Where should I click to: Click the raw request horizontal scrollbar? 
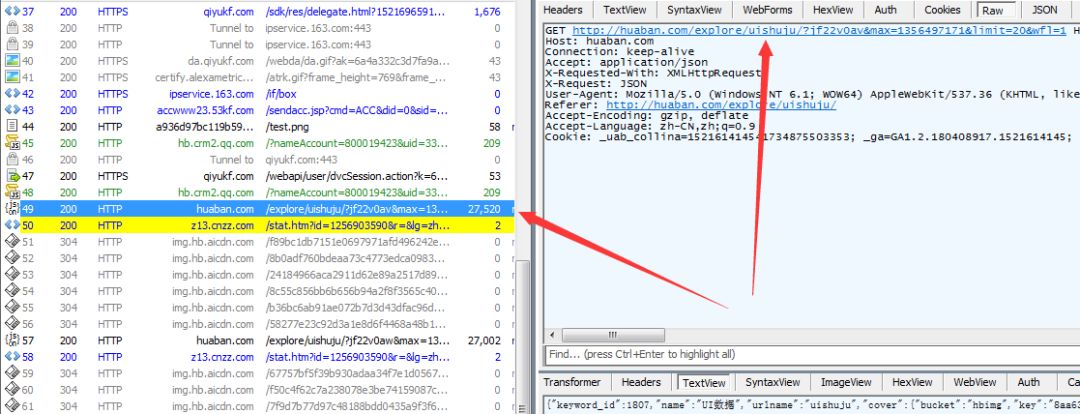(x=613, y=335)
